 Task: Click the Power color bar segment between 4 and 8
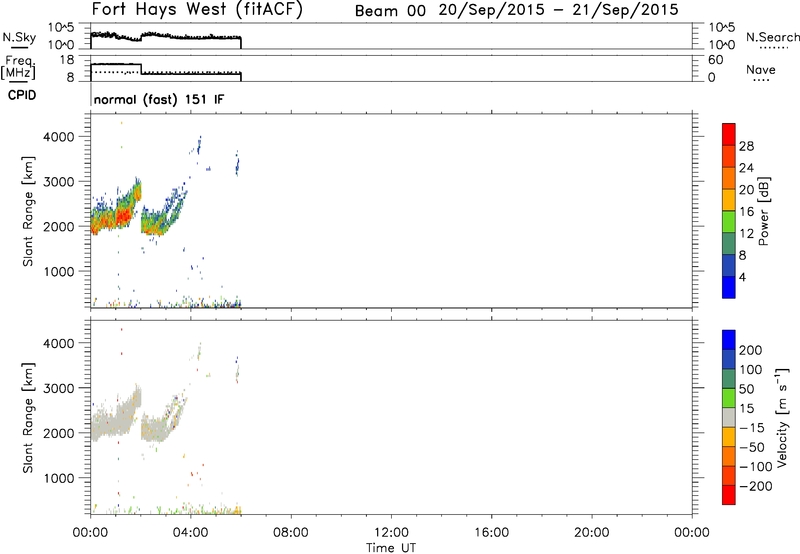[x=729, y=265]
